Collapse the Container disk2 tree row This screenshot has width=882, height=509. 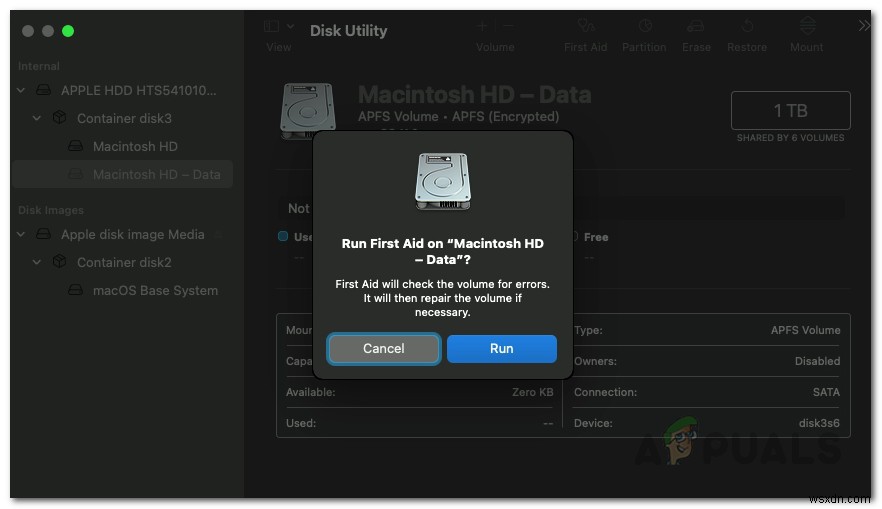click(37, 262)
